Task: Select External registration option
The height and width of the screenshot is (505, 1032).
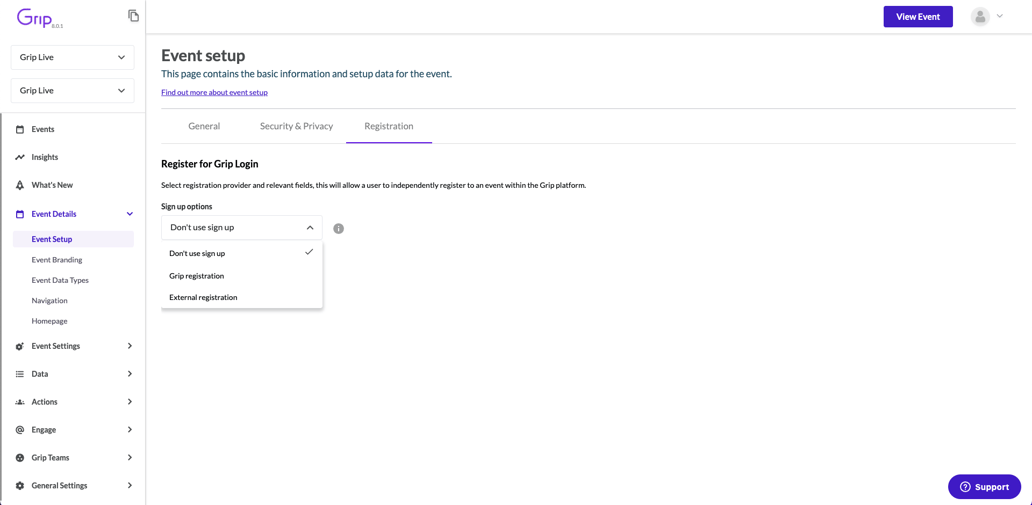Action: point(203,297)
